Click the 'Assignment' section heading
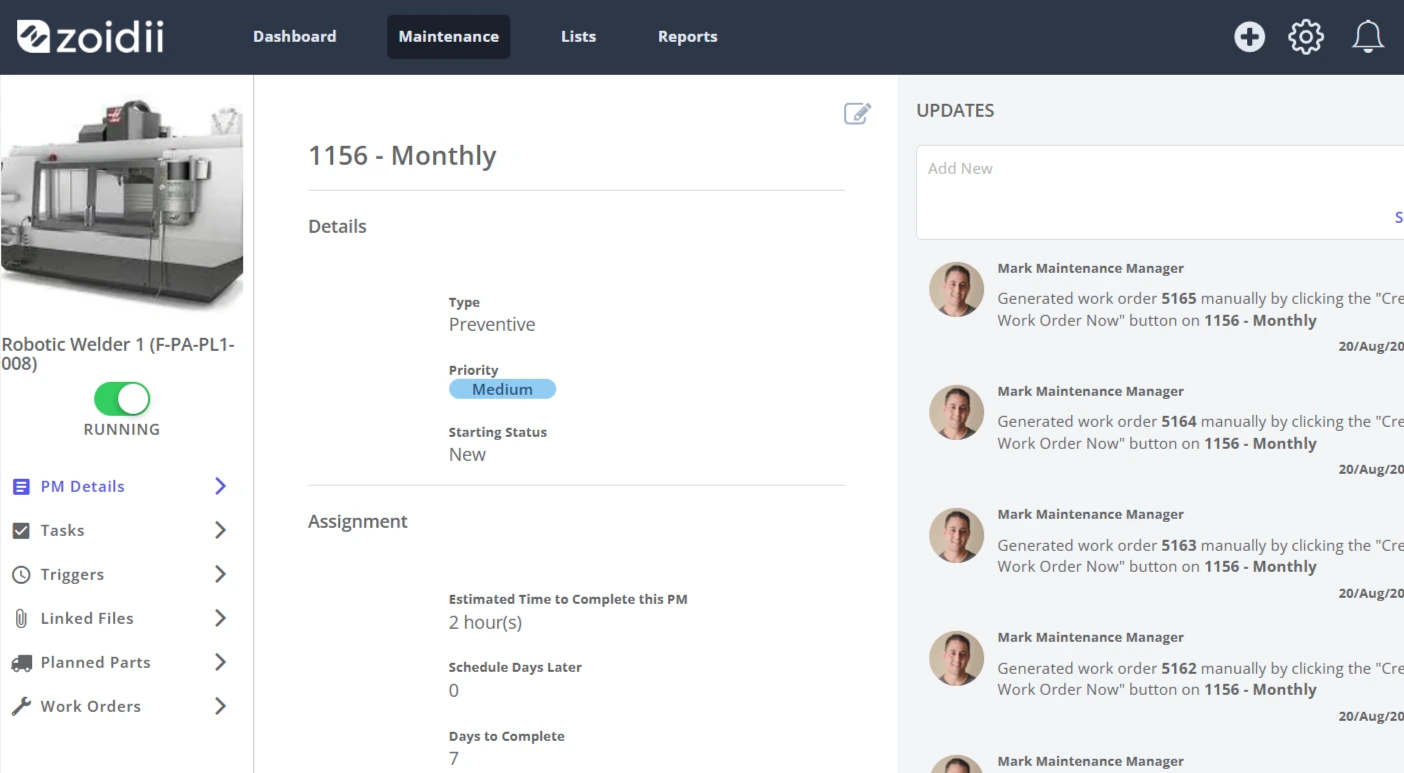 358,522
